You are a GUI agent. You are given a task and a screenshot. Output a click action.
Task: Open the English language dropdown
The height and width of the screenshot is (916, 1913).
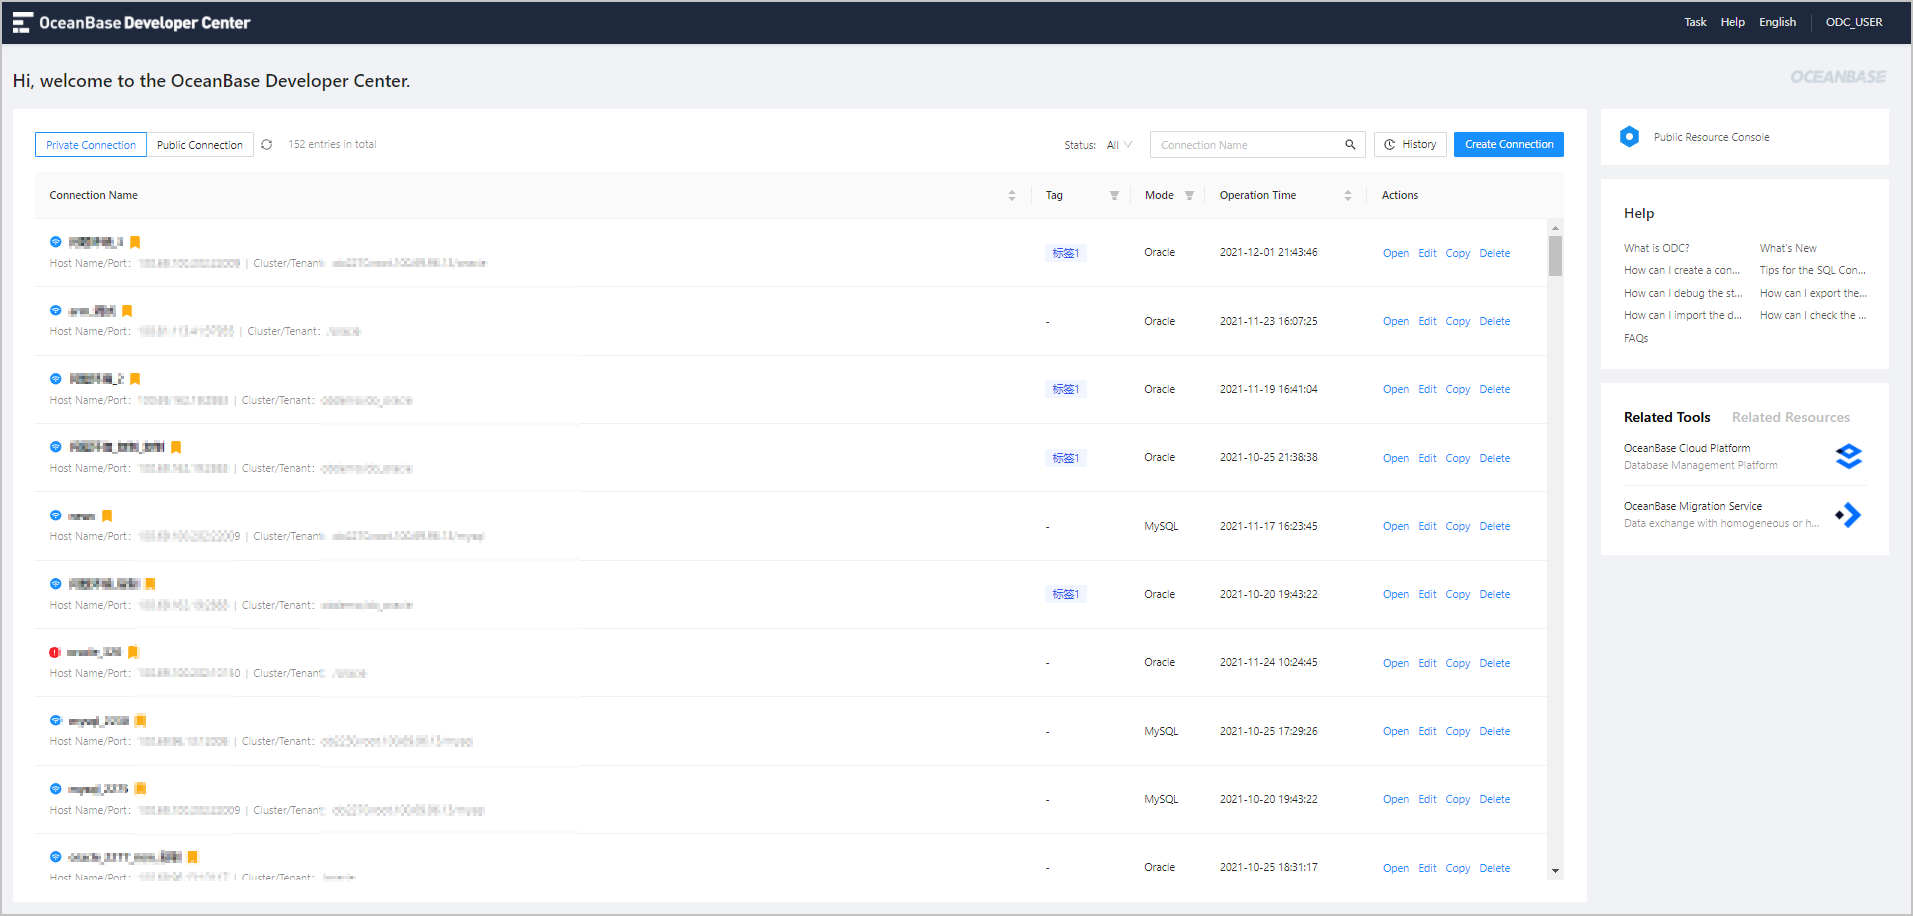[x=1778, y=22]
